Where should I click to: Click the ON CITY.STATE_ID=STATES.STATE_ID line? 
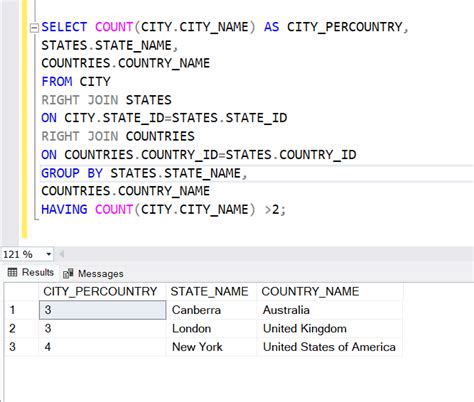pos(164,118)
